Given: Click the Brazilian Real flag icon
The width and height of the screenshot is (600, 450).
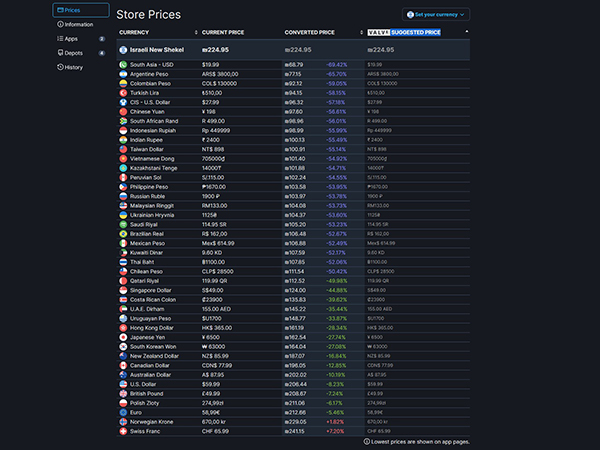Looking at the screenshot, I should (123, 234).
